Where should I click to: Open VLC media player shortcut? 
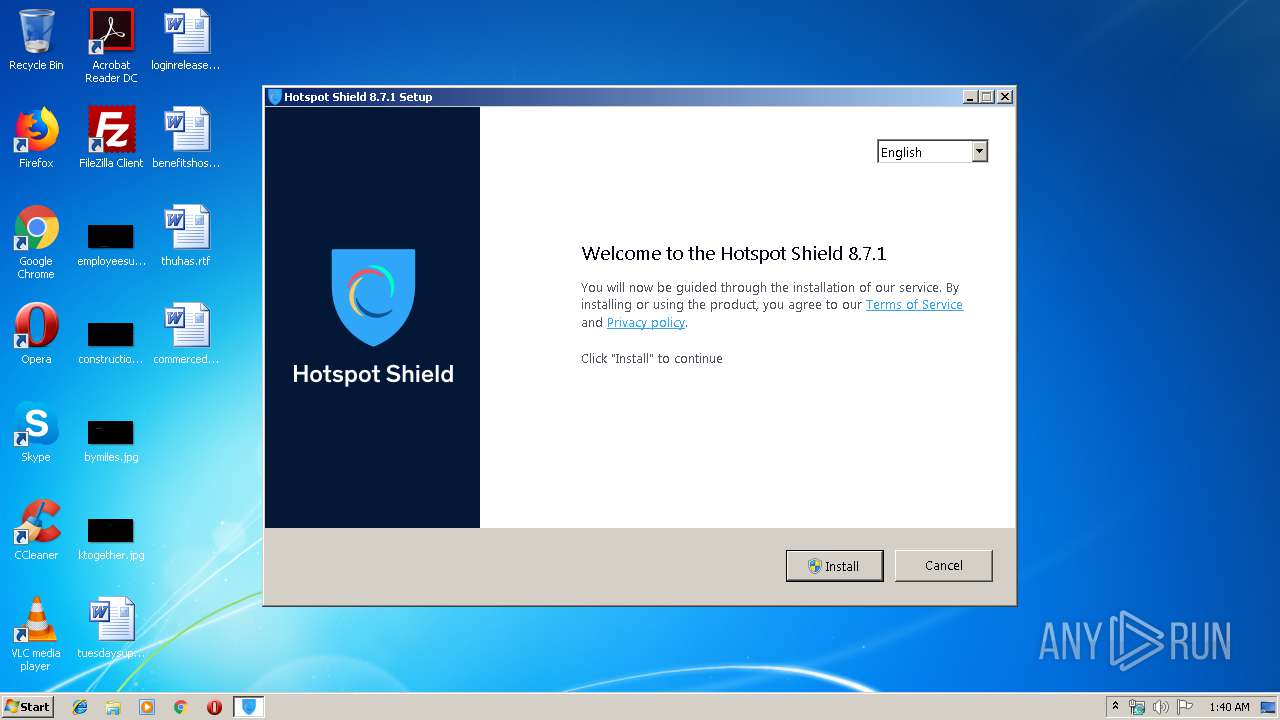36,634
